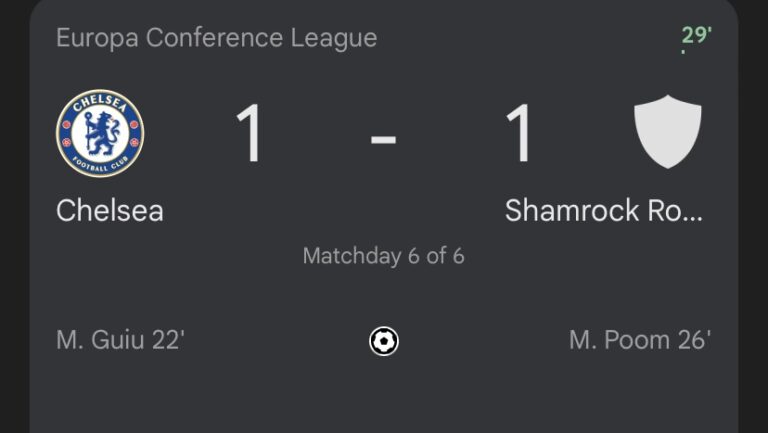Image resolution: width=768 pixels, height=433 pixels.
Task: Select the Shamrock Rovers placeholder shield
Action: (x=668, y=132)
